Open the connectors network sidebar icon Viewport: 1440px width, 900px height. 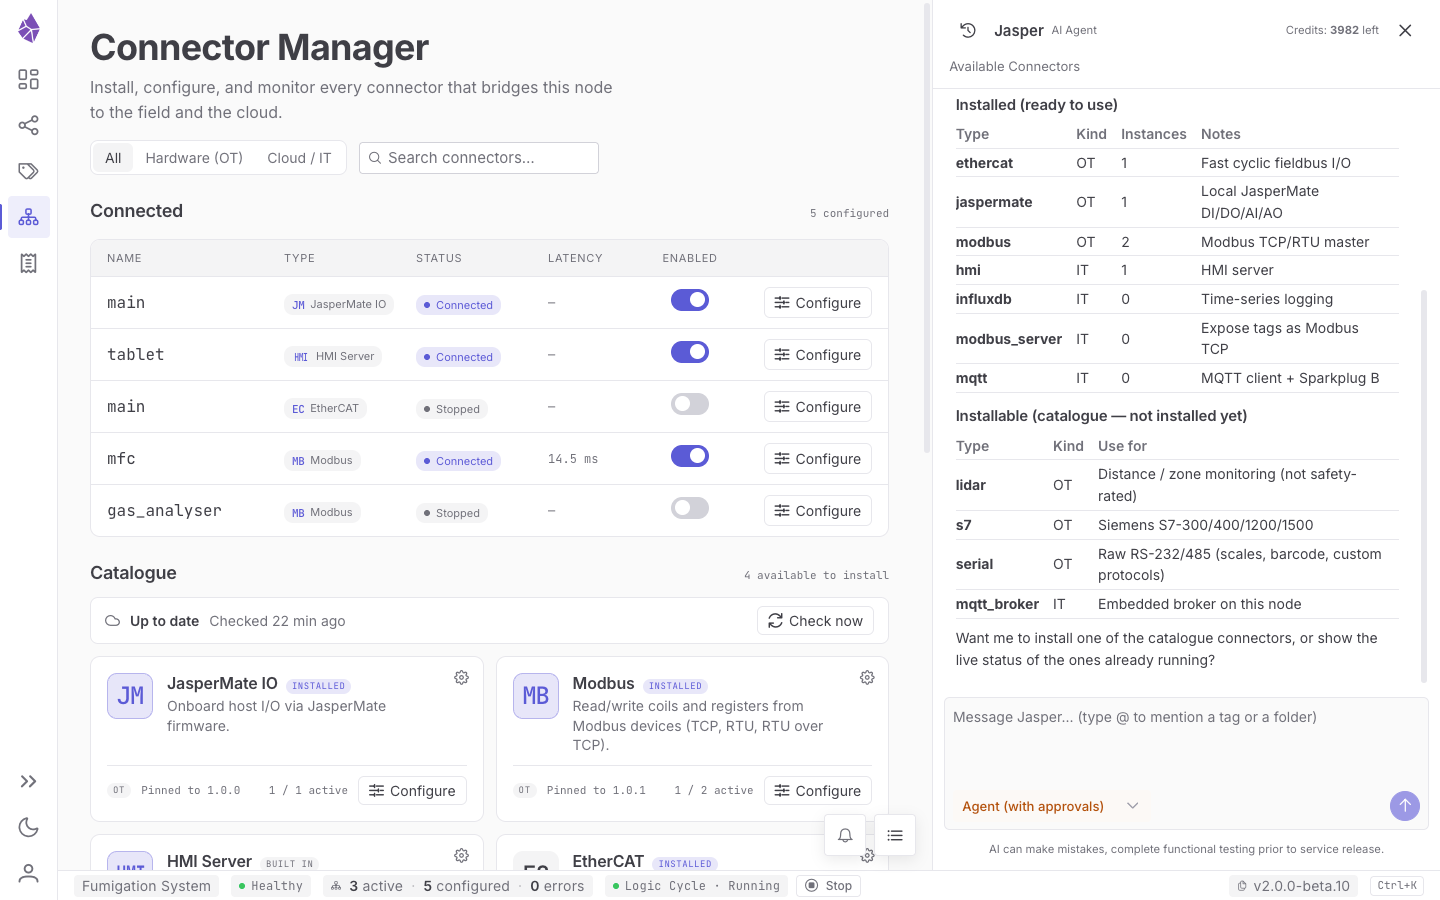[29, 217]
